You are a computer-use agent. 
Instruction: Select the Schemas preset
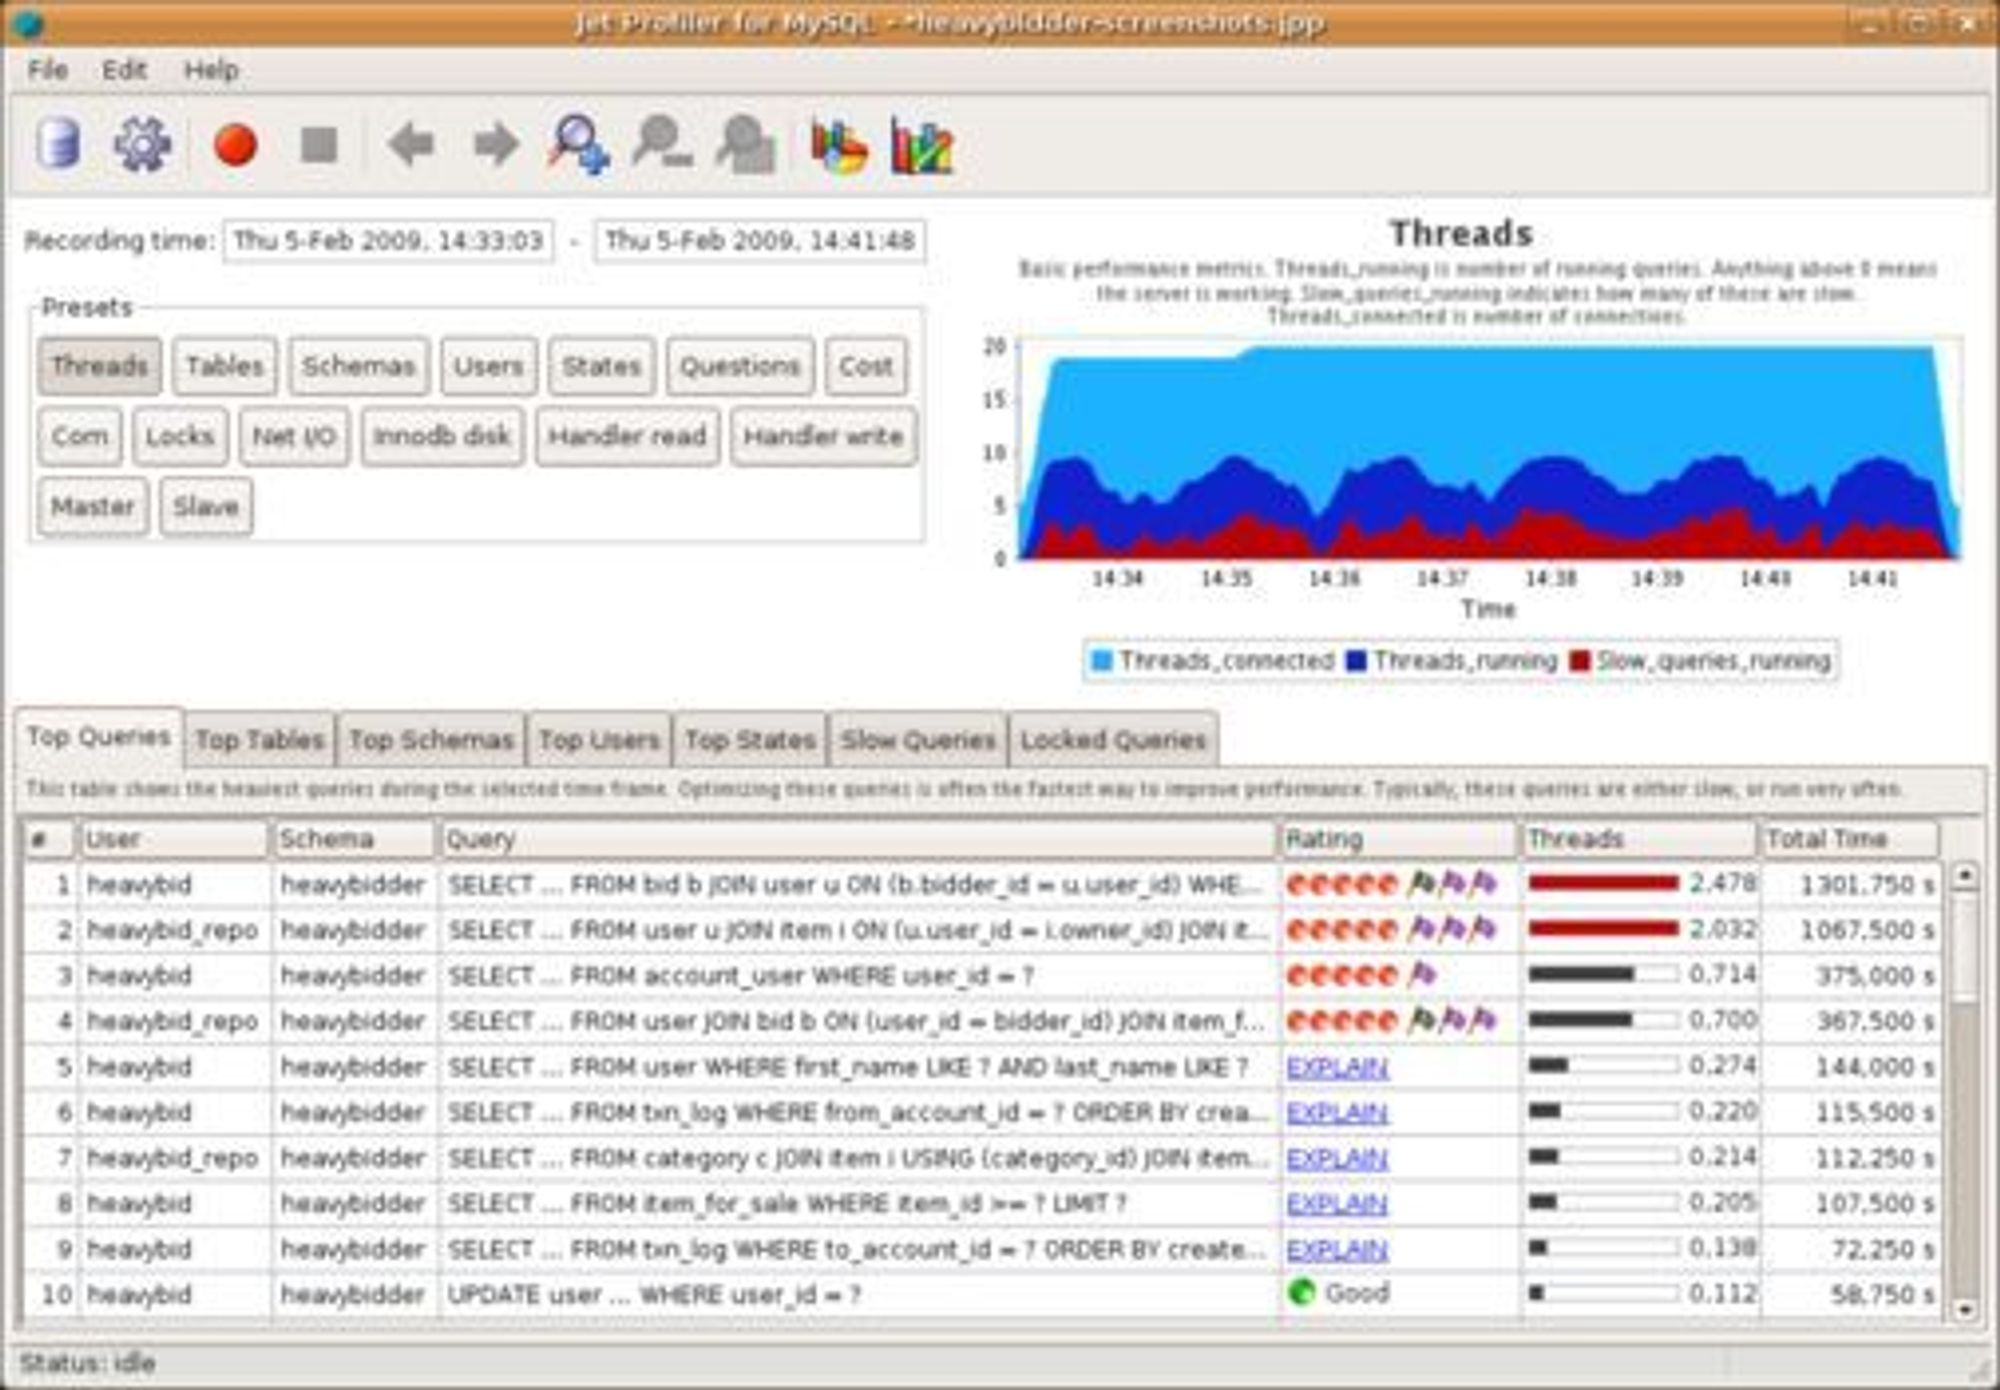pyautogui.click(x=359, y=366)
